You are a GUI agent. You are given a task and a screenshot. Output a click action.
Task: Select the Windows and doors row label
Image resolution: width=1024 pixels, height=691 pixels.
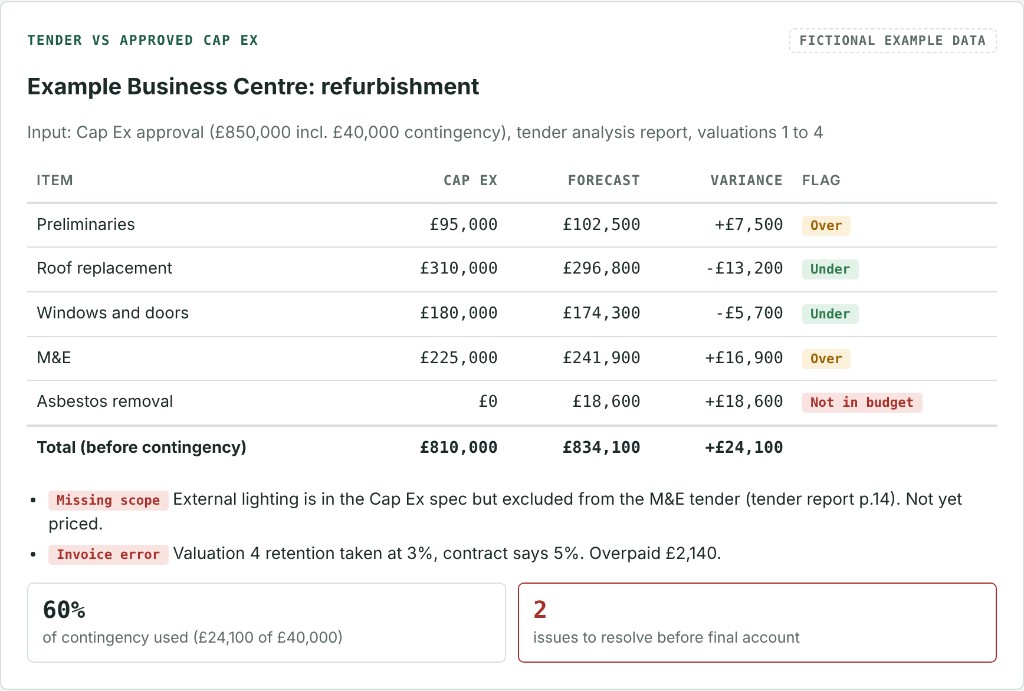point(112,313)
